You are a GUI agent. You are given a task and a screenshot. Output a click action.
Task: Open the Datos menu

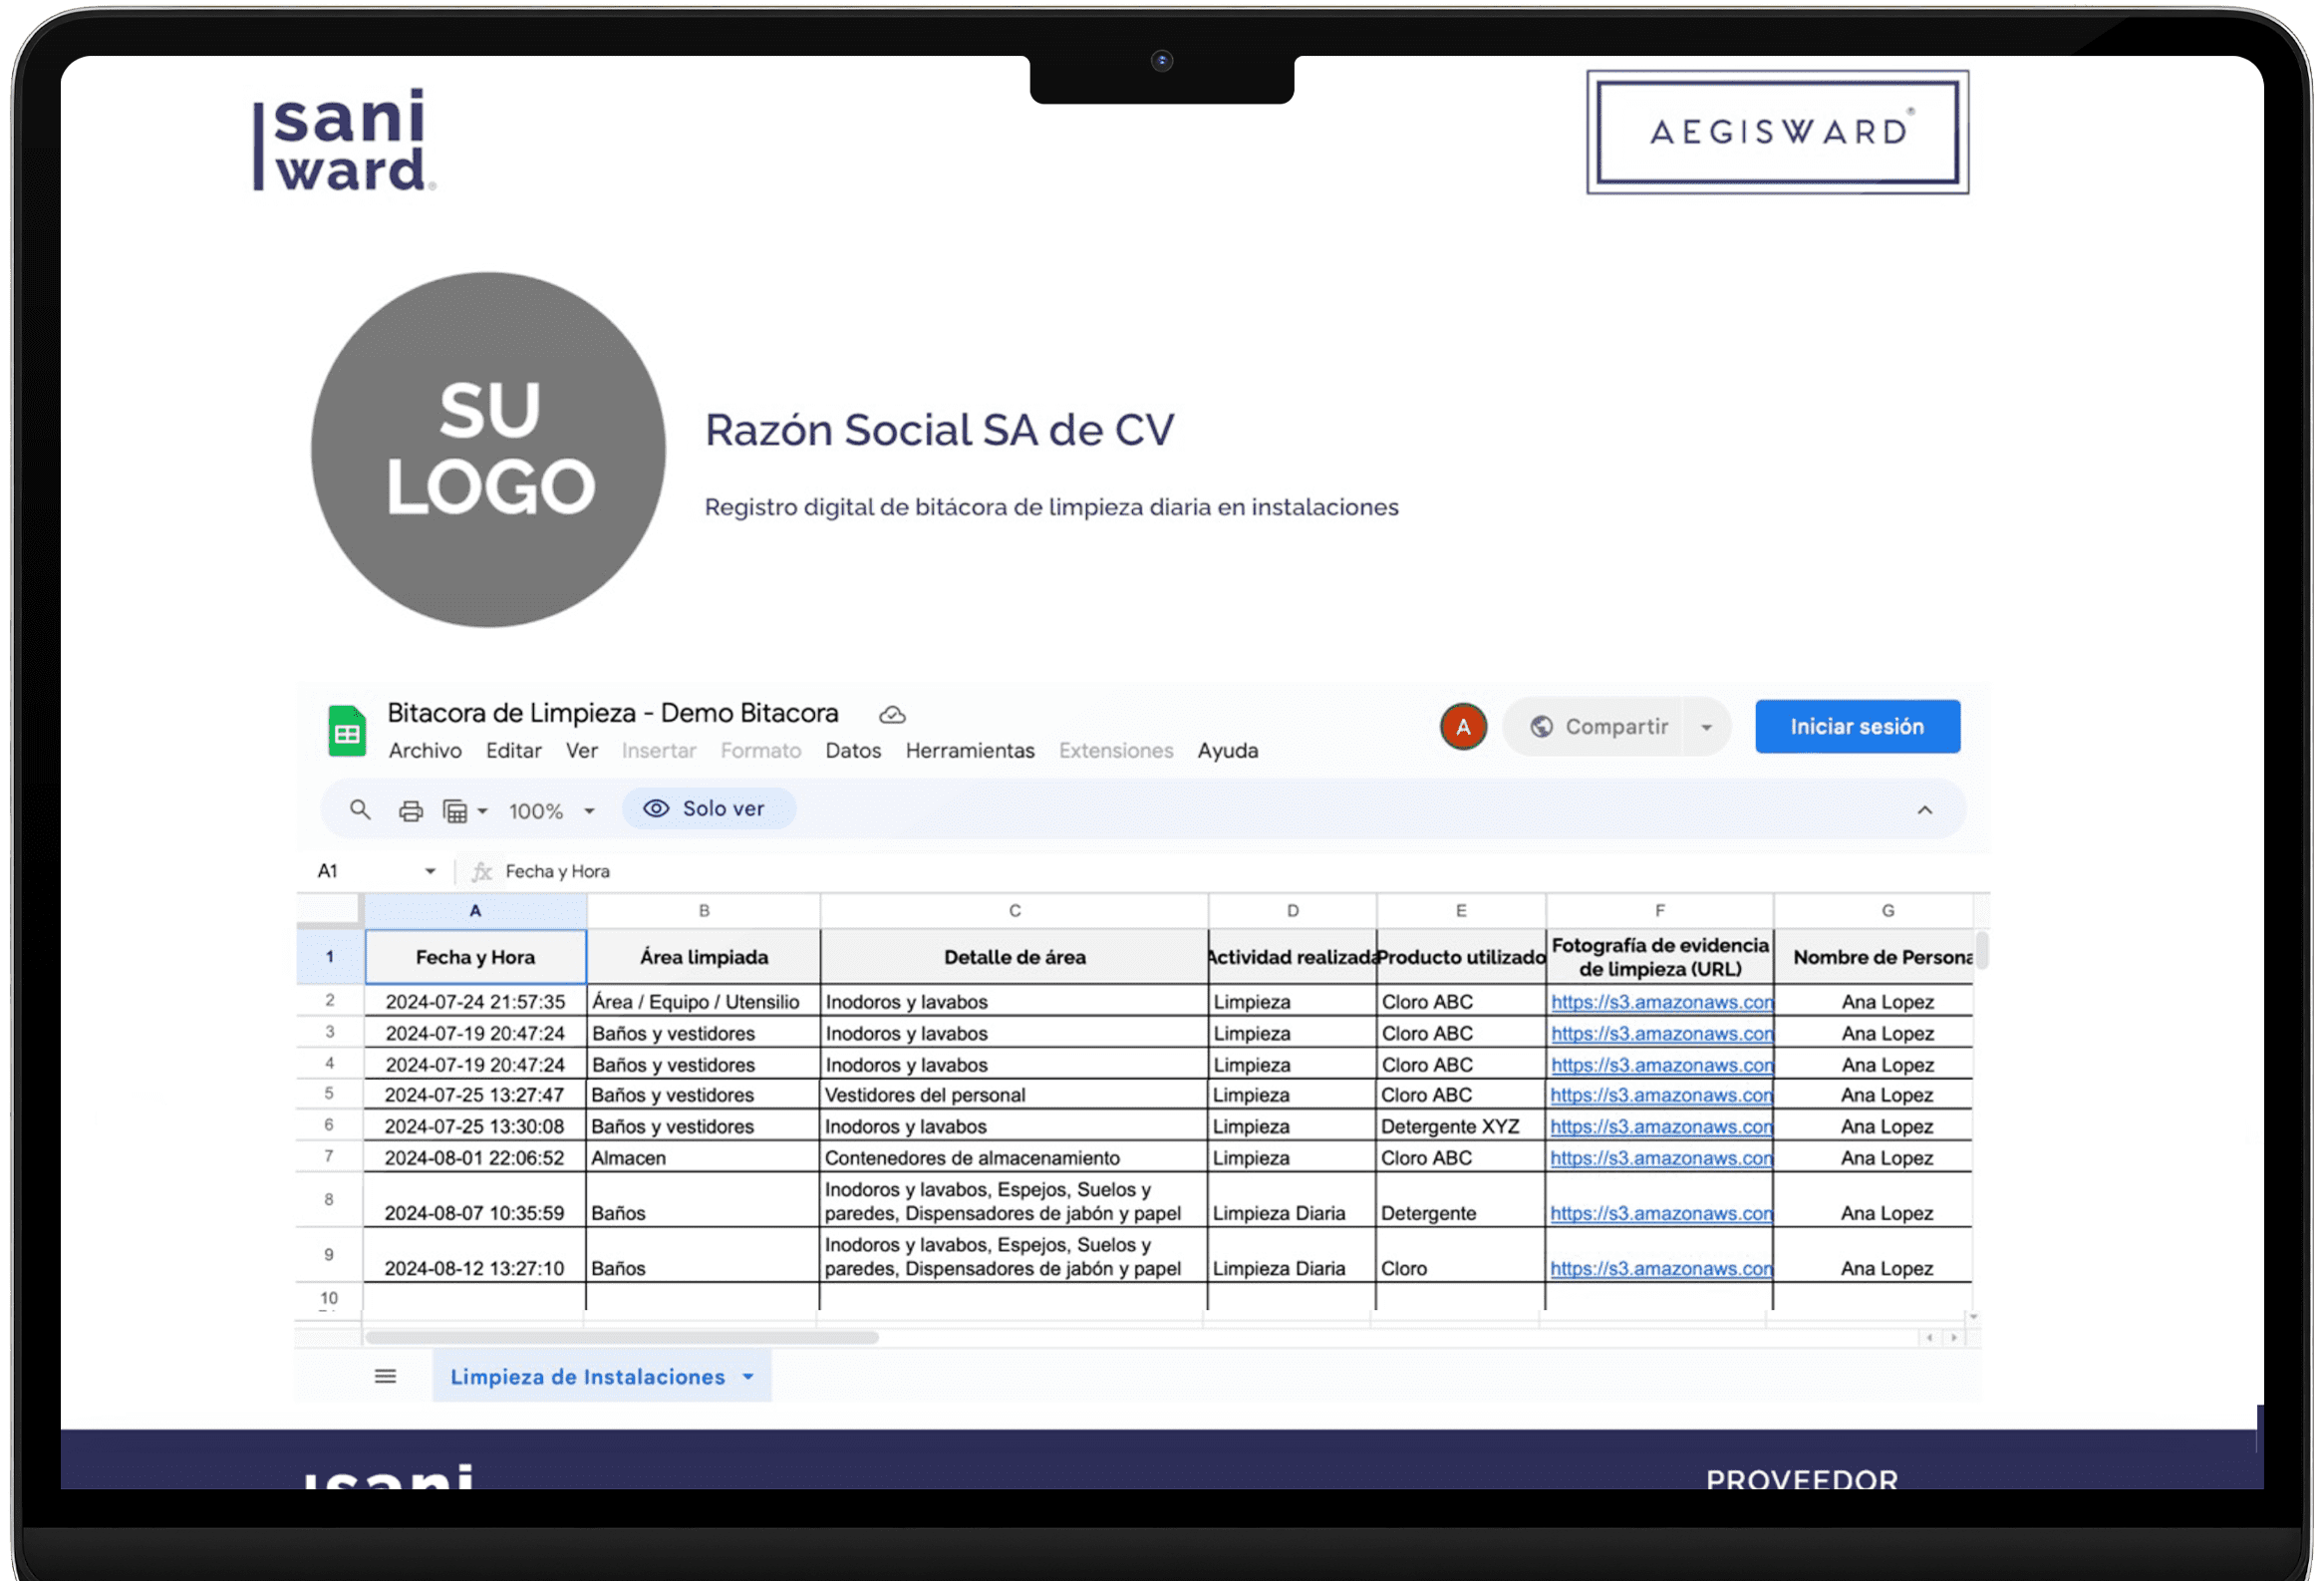pos(853,751)
